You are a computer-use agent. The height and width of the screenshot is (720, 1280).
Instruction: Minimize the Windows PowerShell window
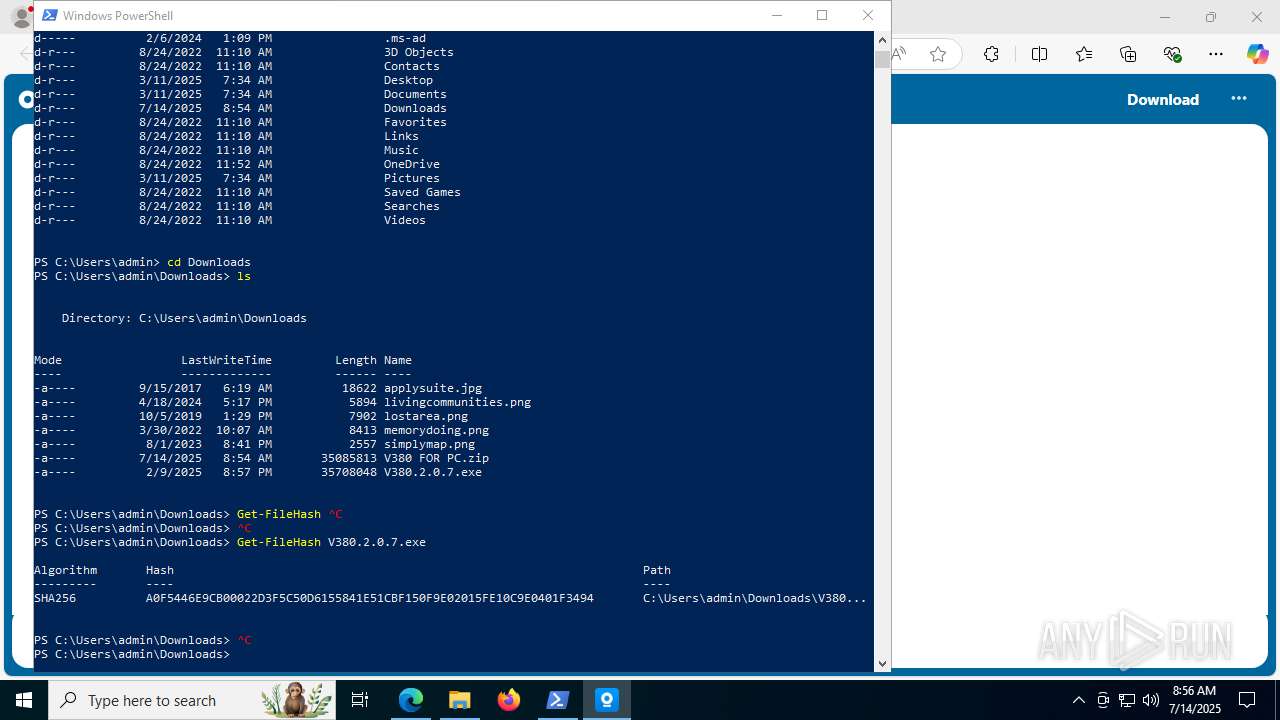(x=777, y=15)
